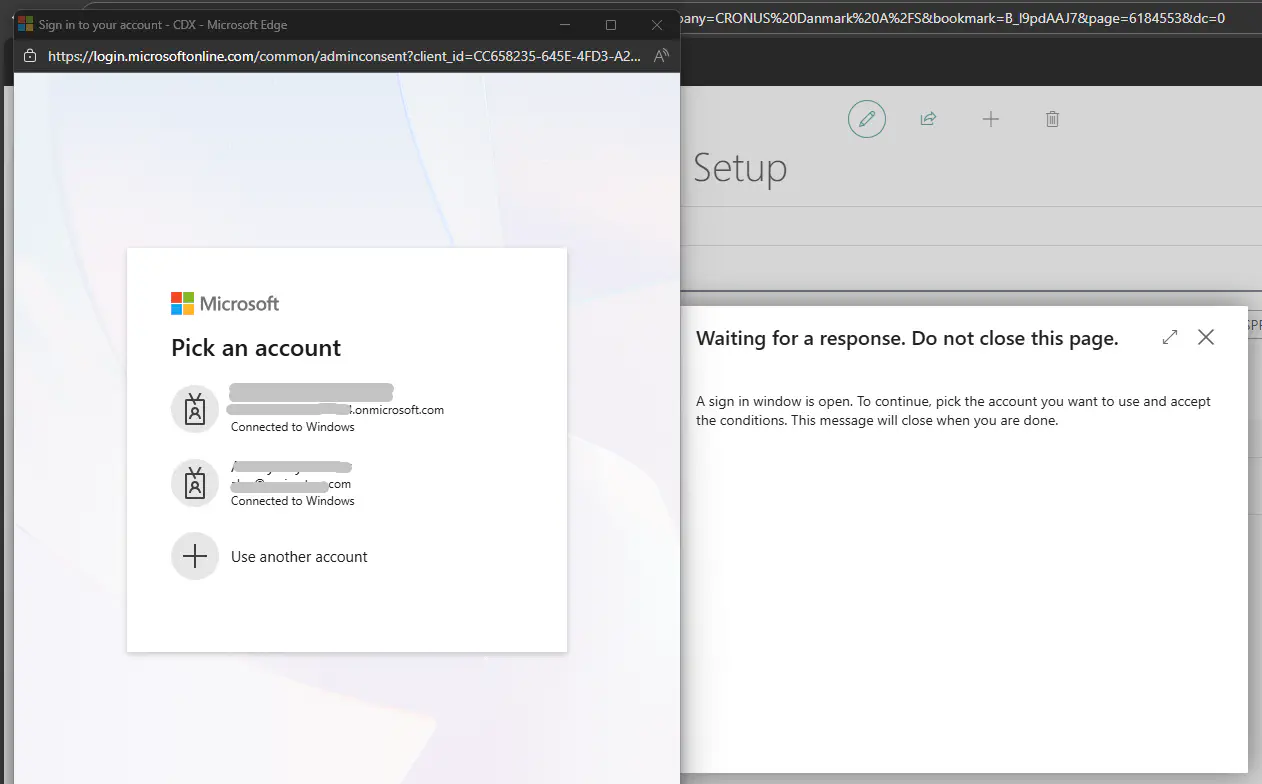The image size is (1262, 784).
Task: Click the badge avatar of onmicrosoft.com account
Action: coord(195,409)
